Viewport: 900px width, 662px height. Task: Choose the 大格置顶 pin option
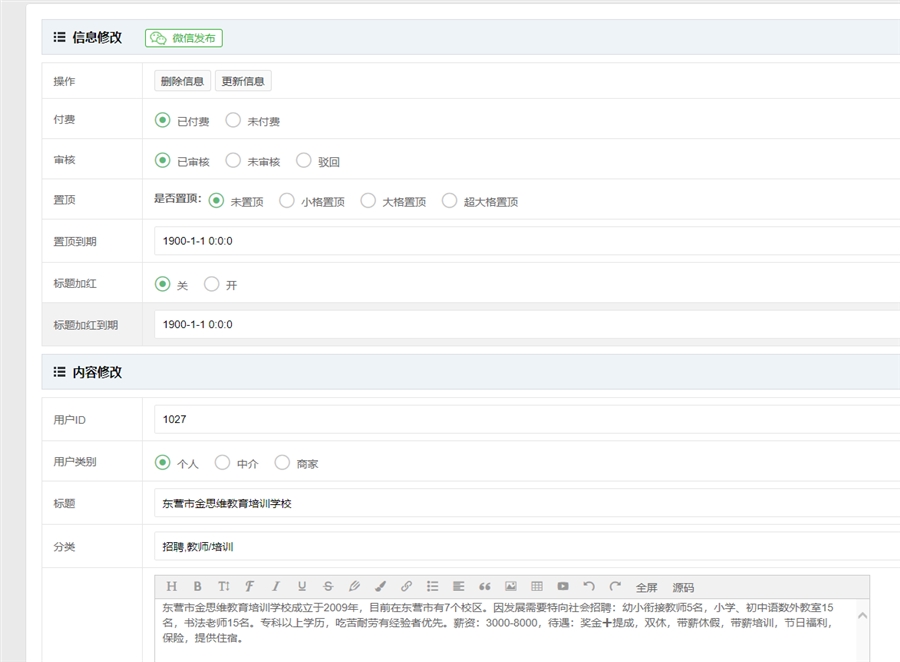368,201
